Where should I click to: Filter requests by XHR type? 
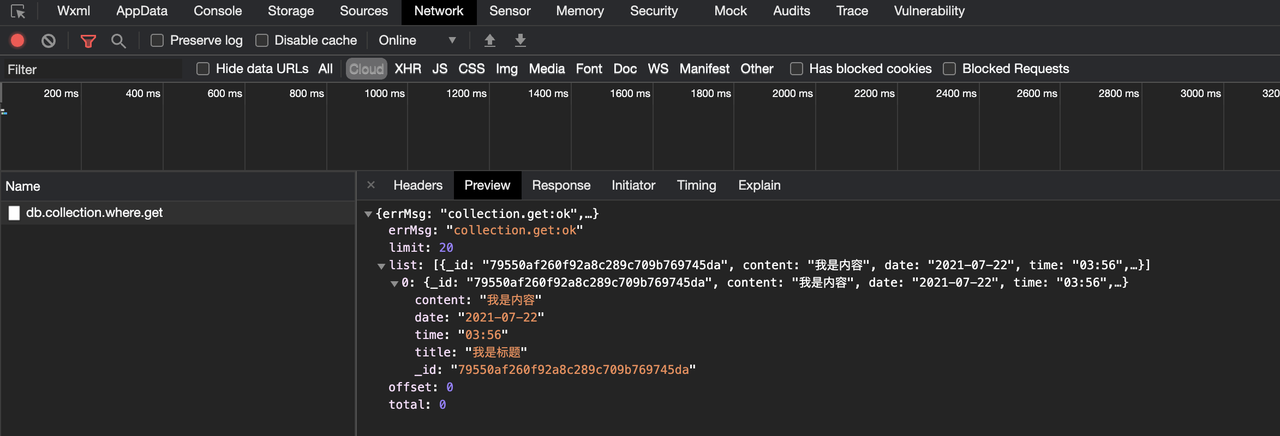click(407, 69)
